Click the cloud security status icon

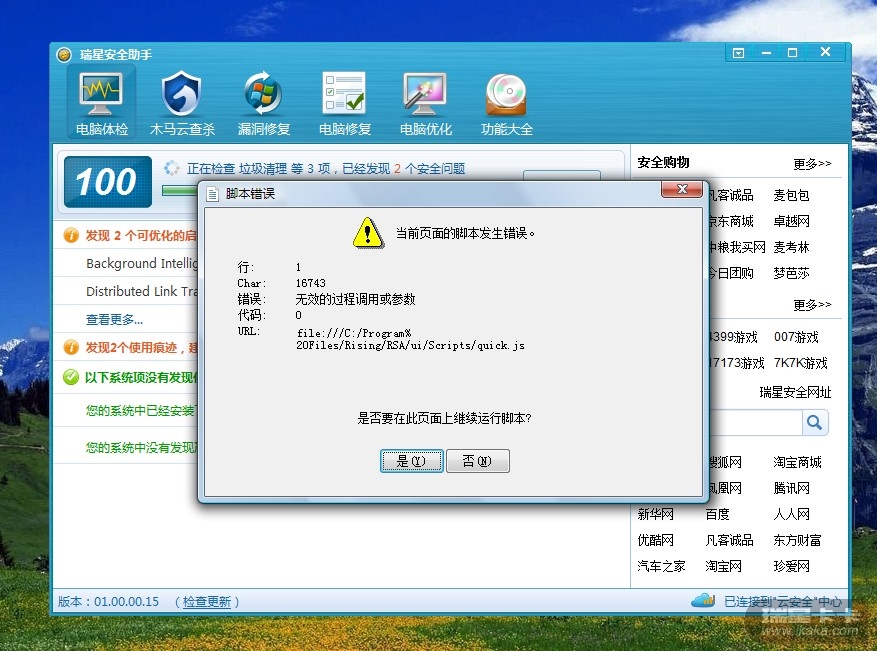pyautogui.click(x=703, y=601)
